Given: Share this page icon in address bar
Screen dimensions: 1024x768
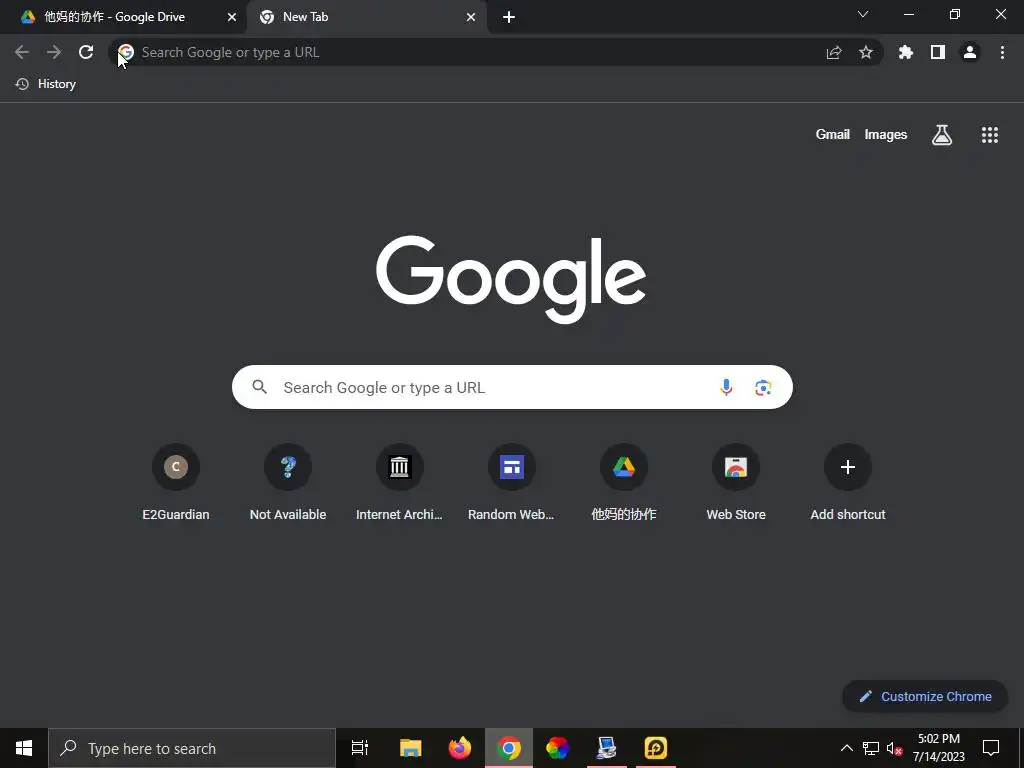Looking at the screenshot, I should 834,52.
